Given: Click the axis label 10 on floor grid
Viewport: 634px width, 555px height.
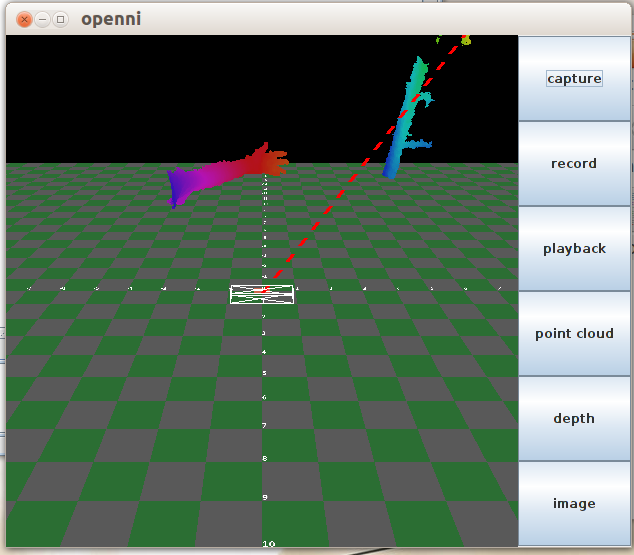Looking at the screenshot, I should click(268, 544).
